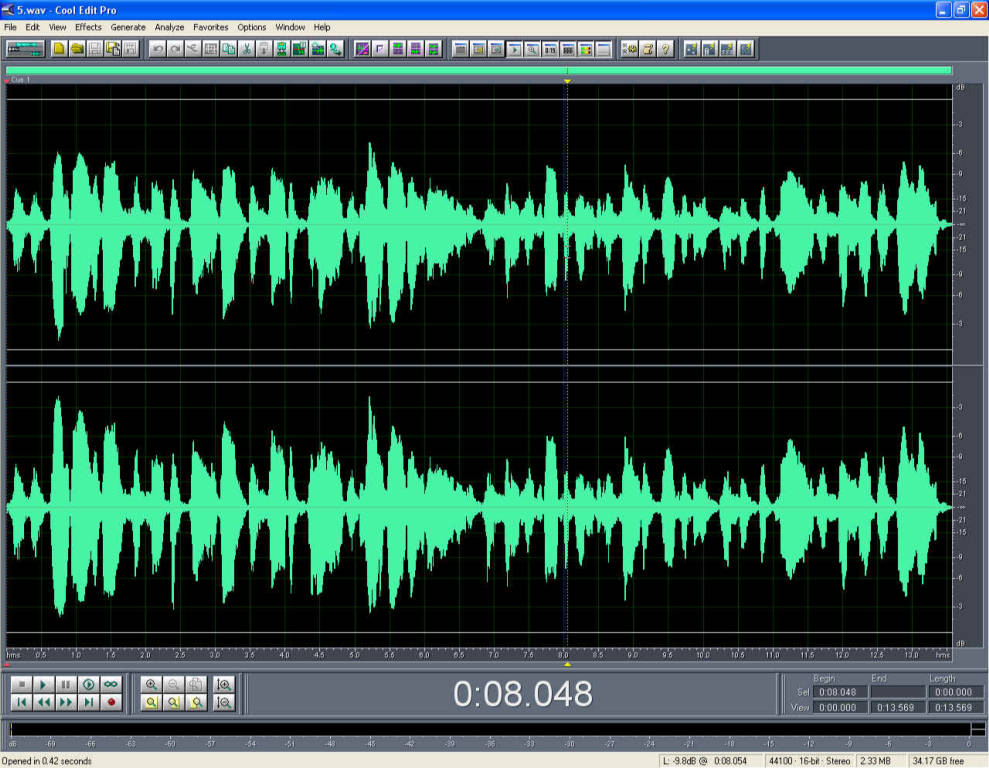Click the green horizontal scroll bar above waveform

click(478, 70)
